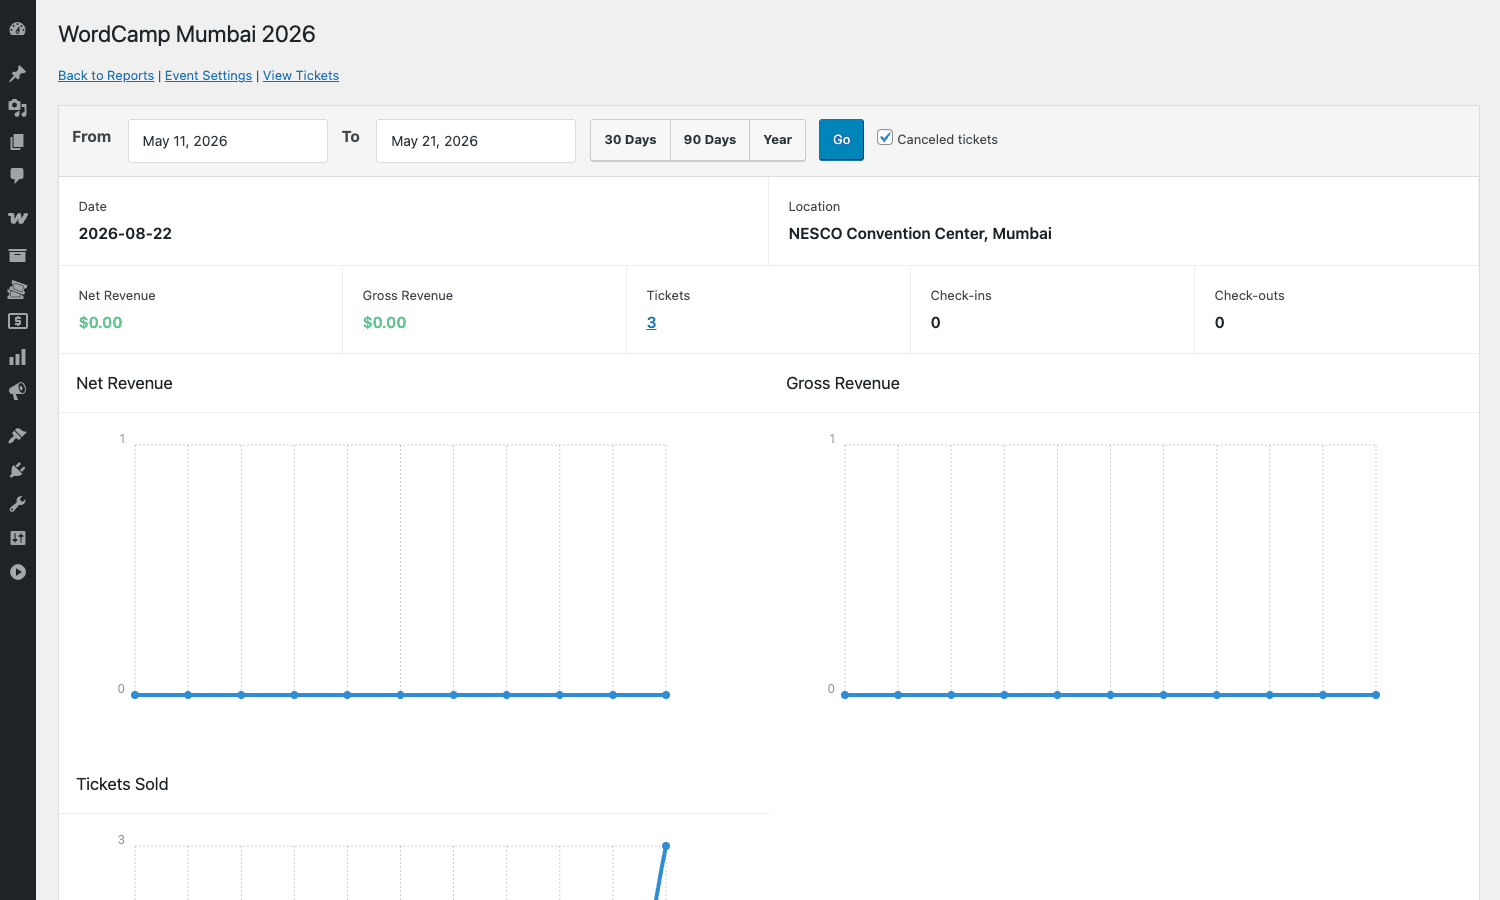Open the Marketing megaphone icon

(17, 391)
